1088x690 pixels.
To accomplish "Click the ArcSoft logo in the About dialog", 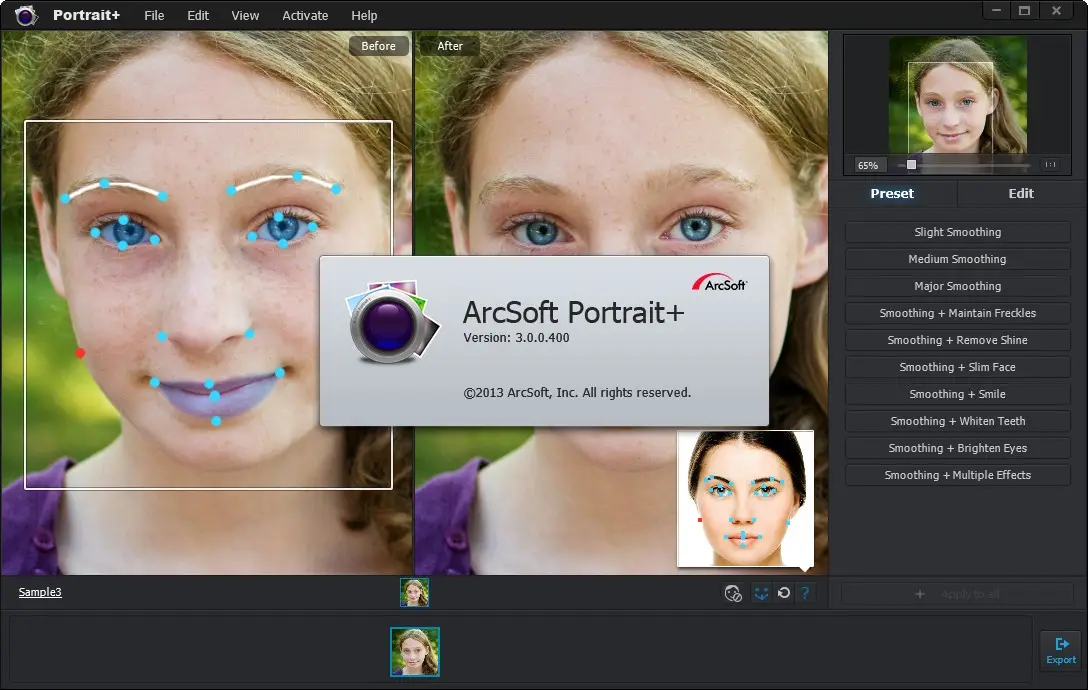I will (x=719, y=283).
